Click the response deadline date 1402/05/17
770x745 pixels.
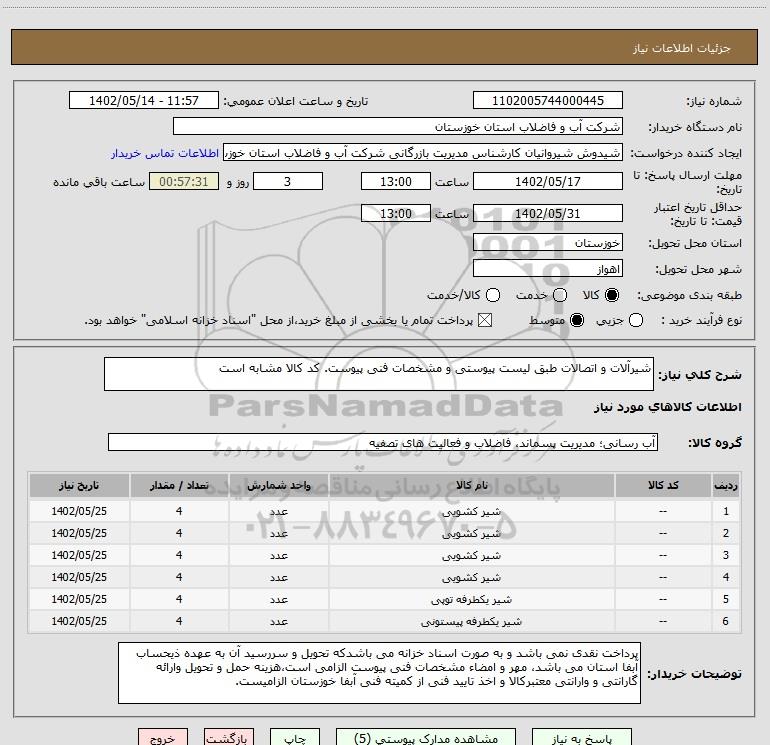pyautogui.click(x=548, y=181)
